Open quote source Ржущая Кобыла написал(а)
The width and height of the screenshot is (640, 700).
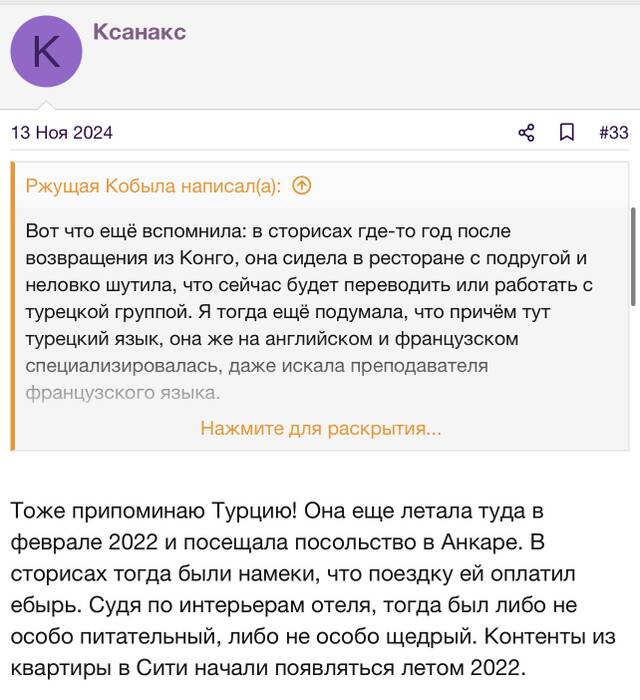154,186
